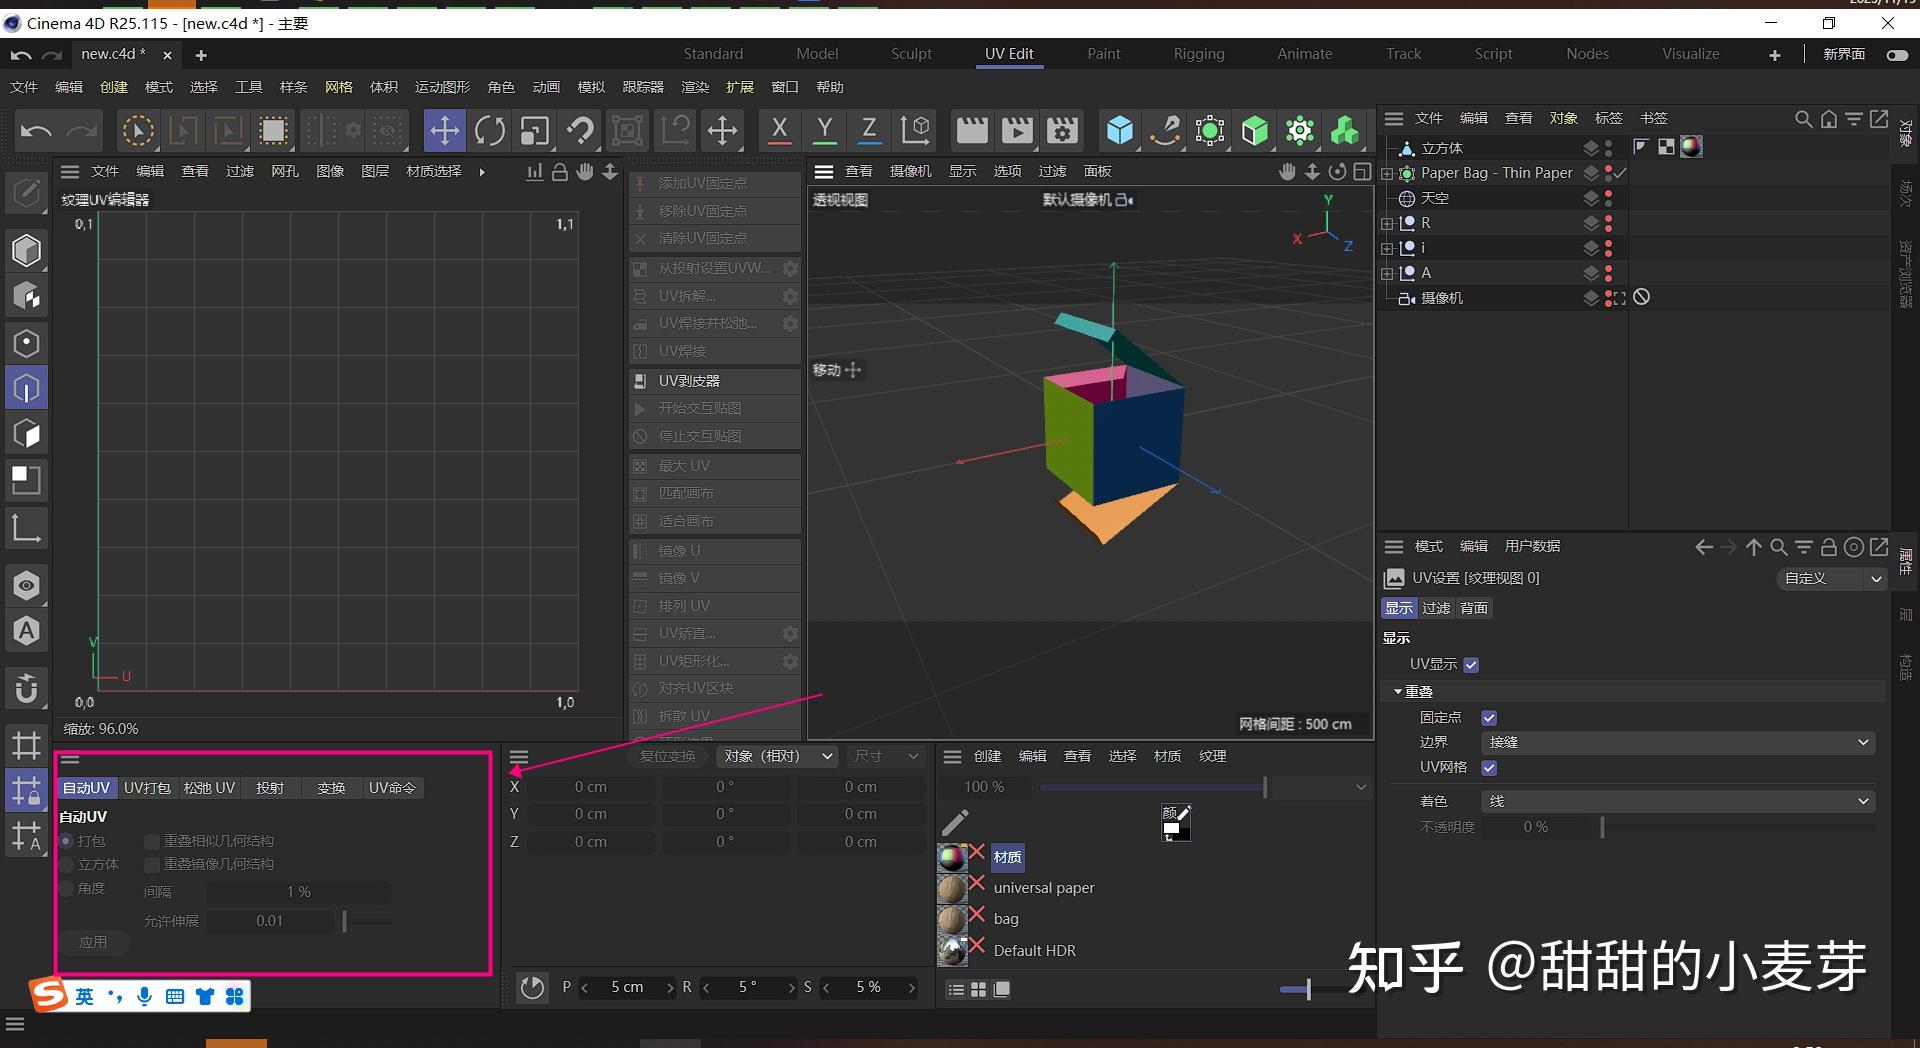Select the Rotate tool
The width and height of the screenshot is (1920, 1048).
pyautogui.click(x=490, y=130)
